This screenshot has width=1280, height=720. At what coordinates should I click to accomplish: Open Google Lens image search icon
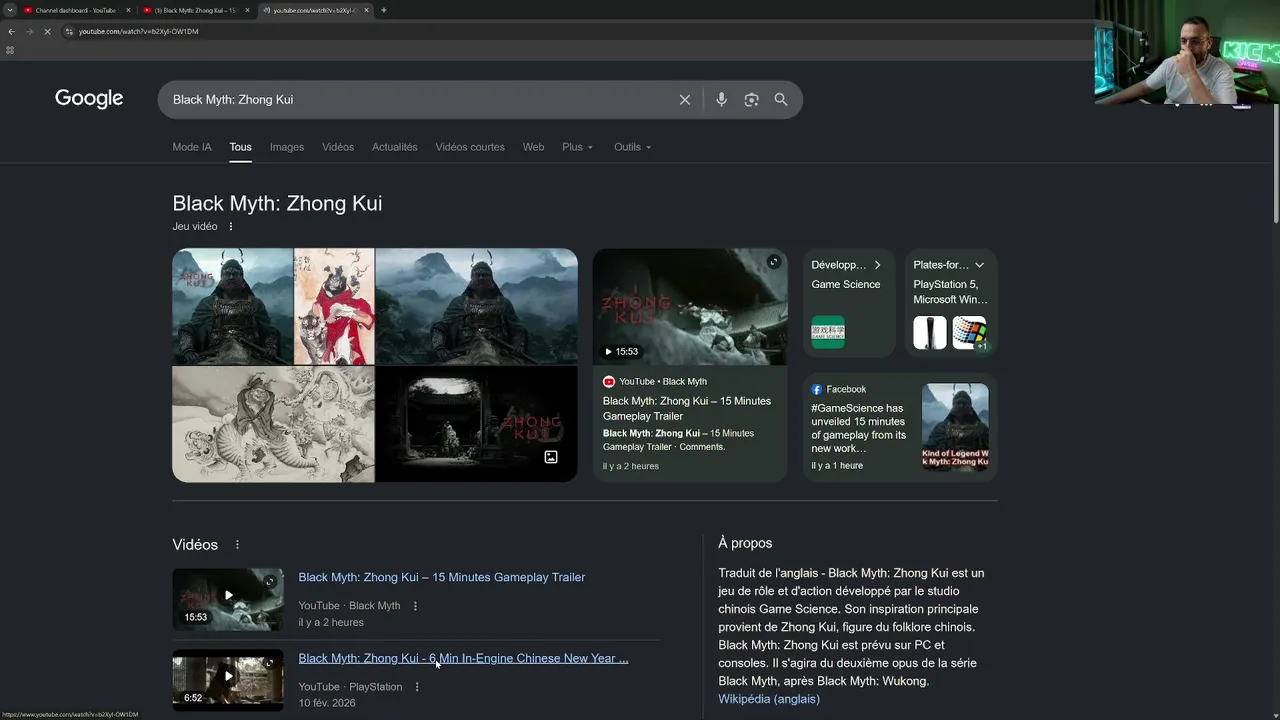tap(751, 100)
